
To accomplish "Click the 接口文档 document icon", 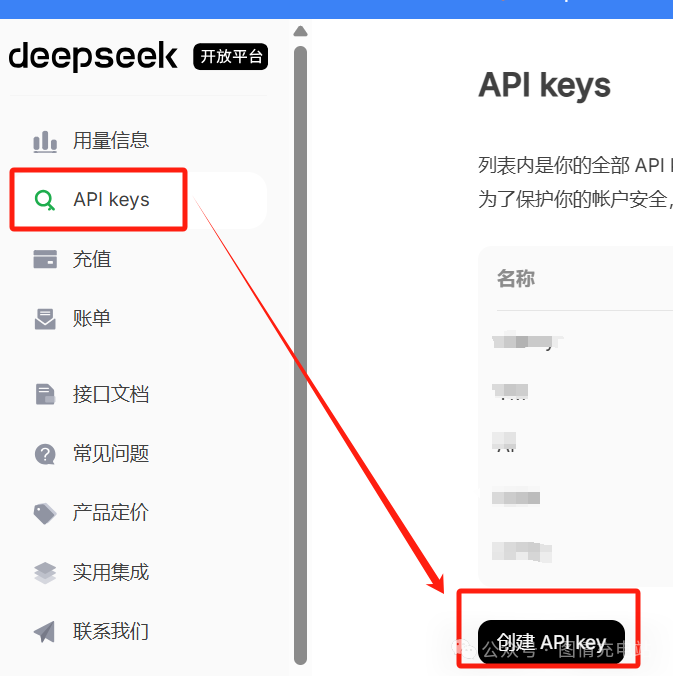I will 45,394.
